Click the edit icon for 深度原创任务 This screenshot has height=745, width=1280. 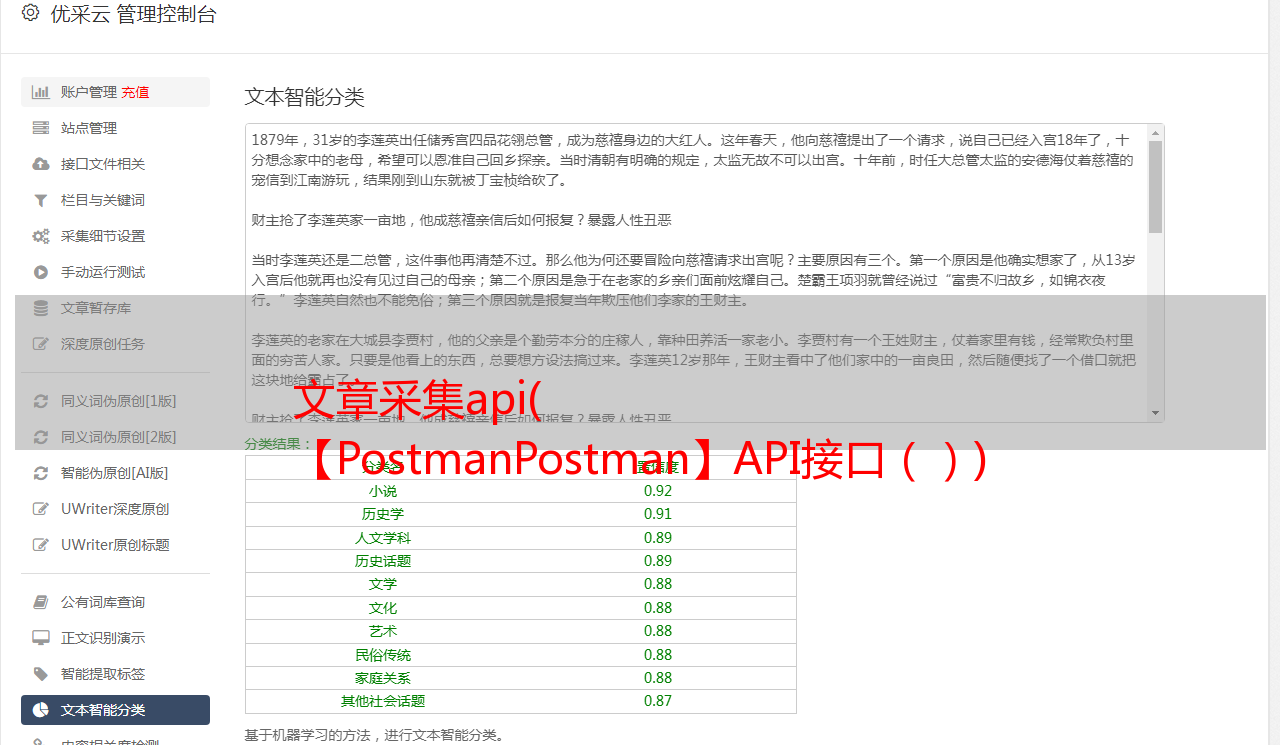point(41,344)
